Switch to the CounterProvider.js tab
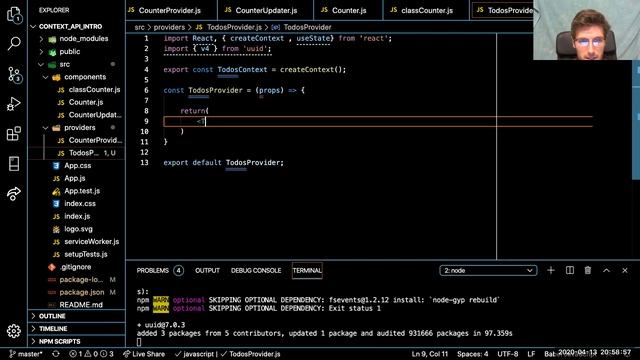The height and width of the screenshot is (360, 640). (171, 10)
